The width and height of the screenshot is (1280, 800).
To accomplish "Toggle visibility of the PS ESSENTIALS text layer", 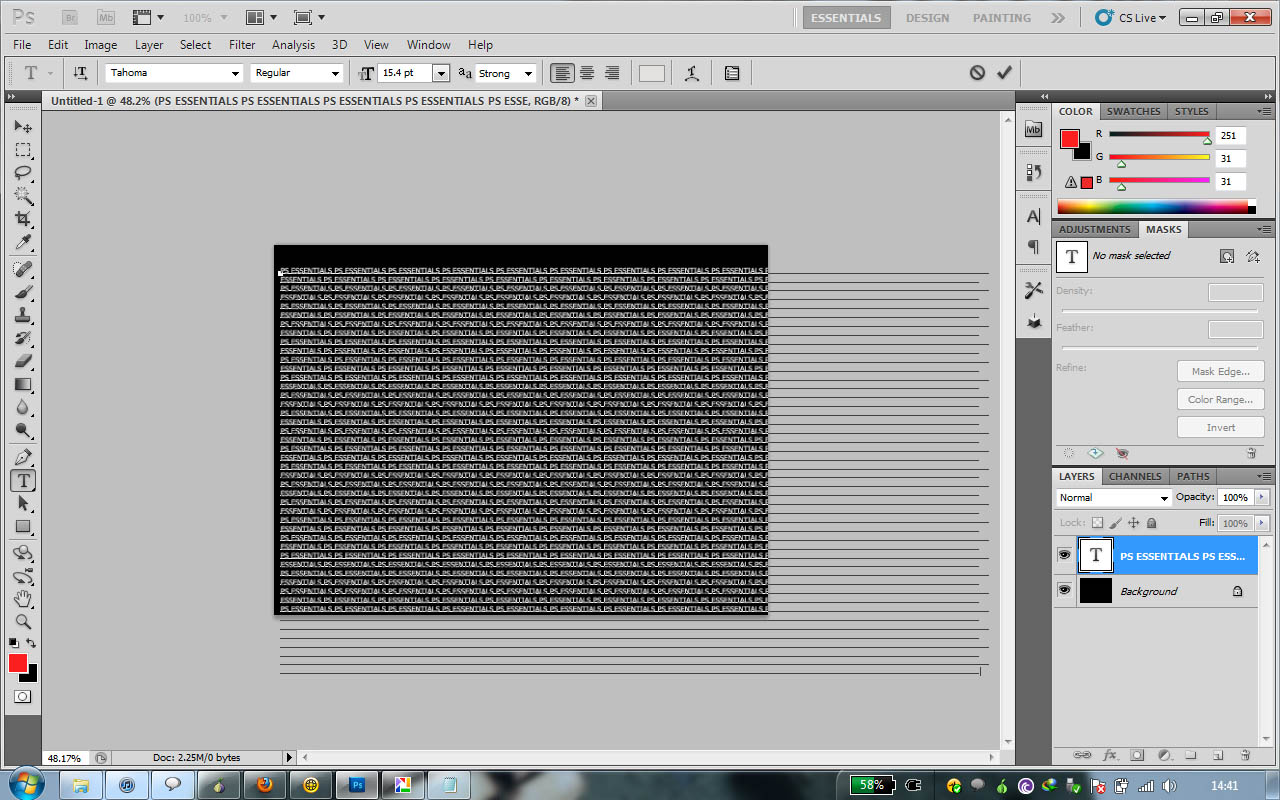I will pyautogui.click(x=1064, y=555).
